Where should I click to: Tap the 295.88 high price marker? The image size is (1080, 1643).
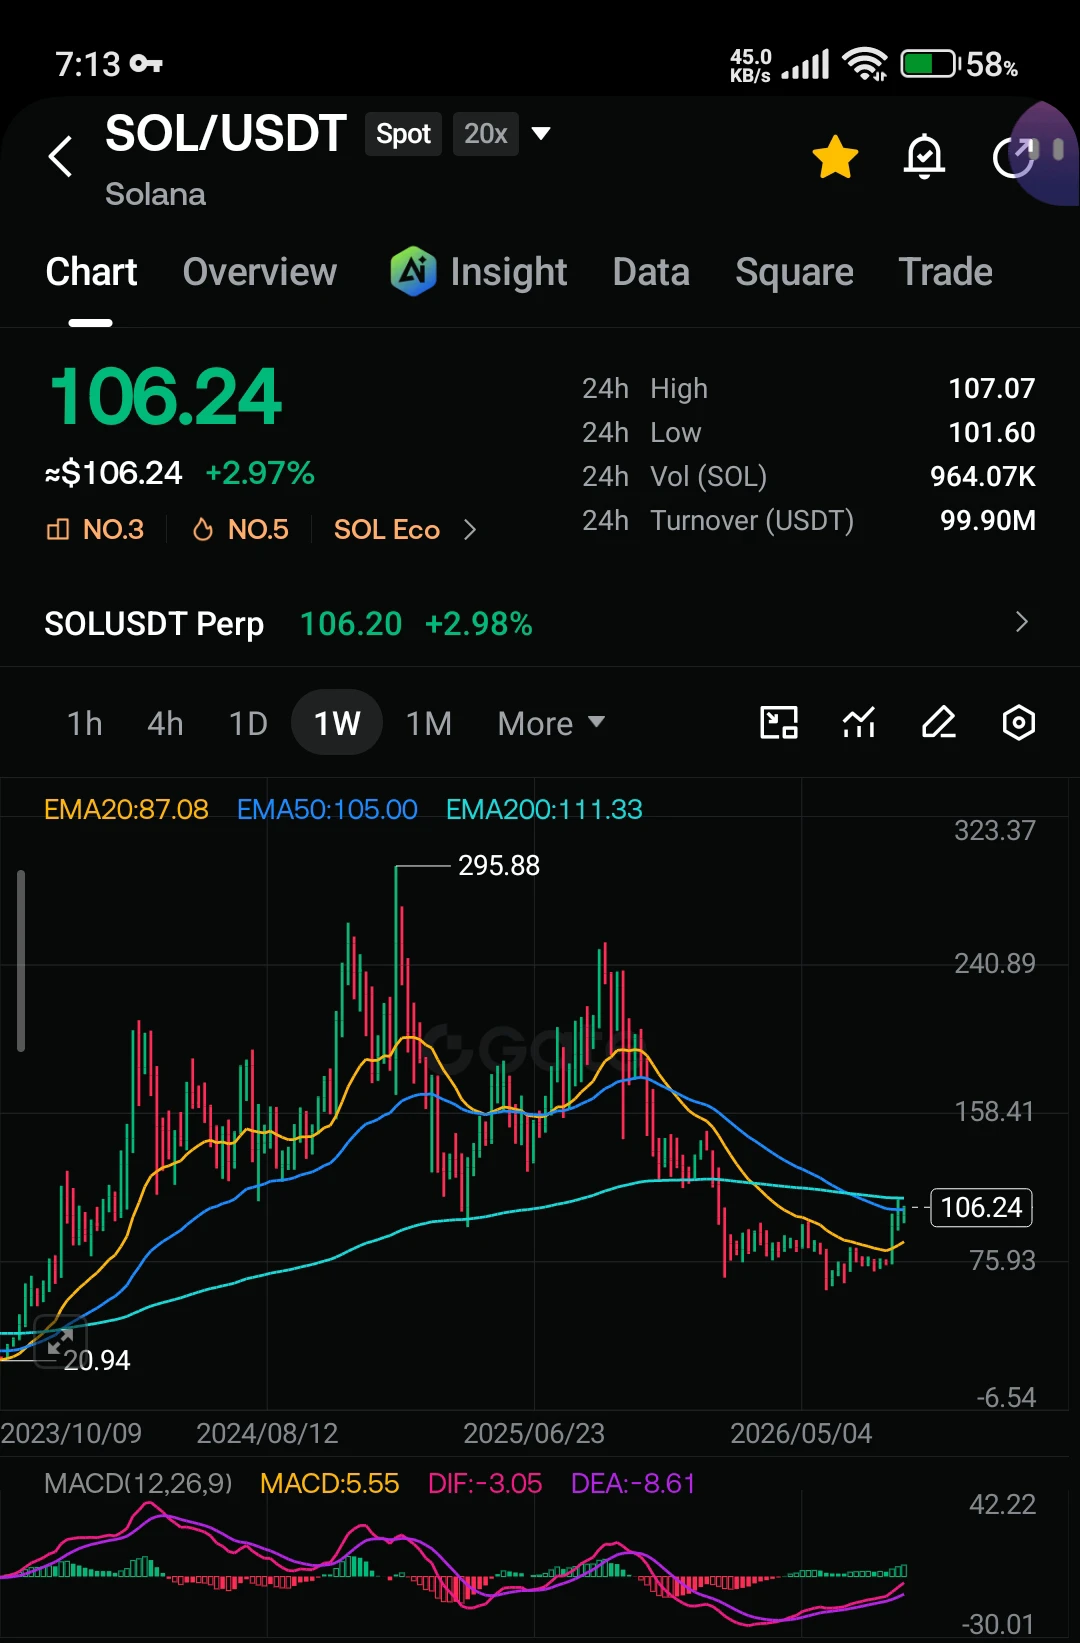tap(499, 865)
